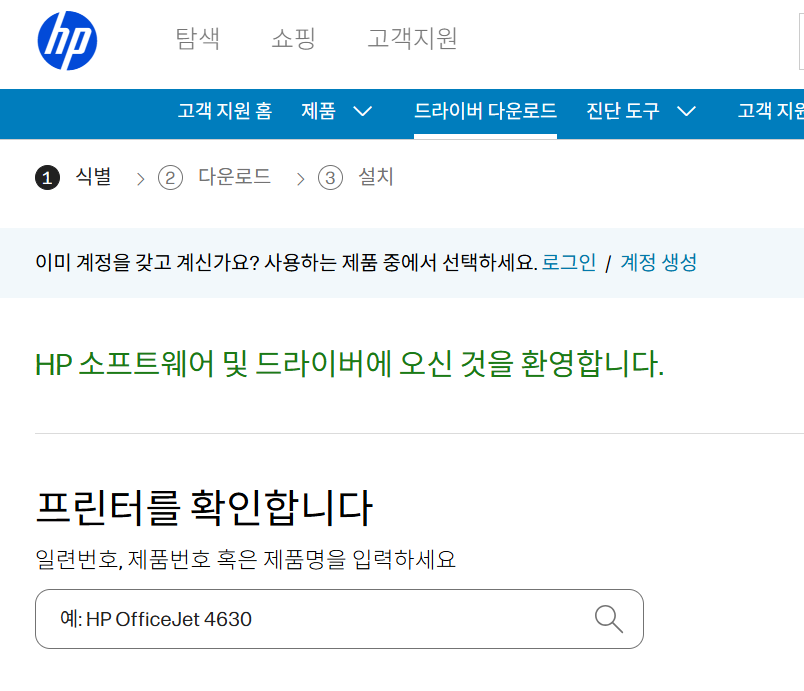
Task: Click step 1 circle icon for 식별
Action: point(47,178)
